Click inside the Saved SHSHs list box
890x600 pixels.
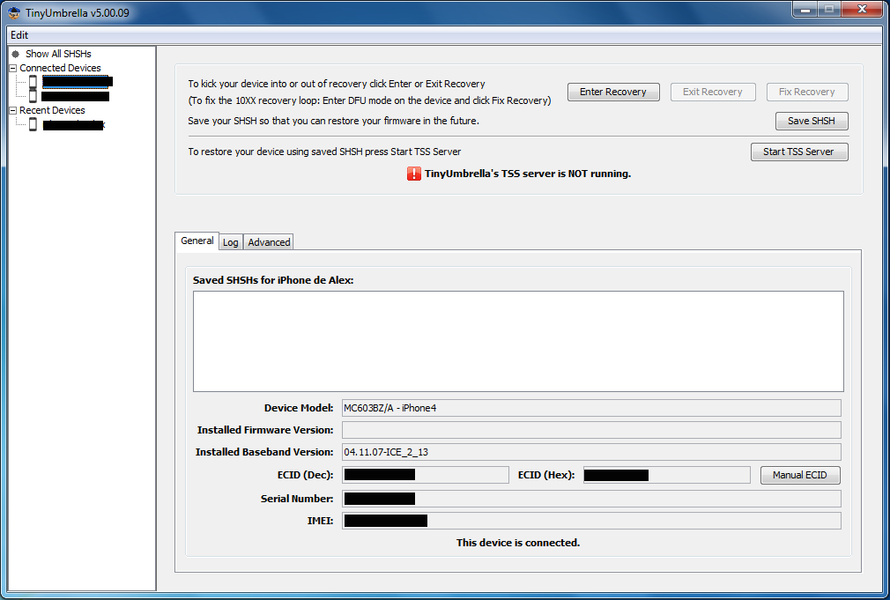click(518, 341)
